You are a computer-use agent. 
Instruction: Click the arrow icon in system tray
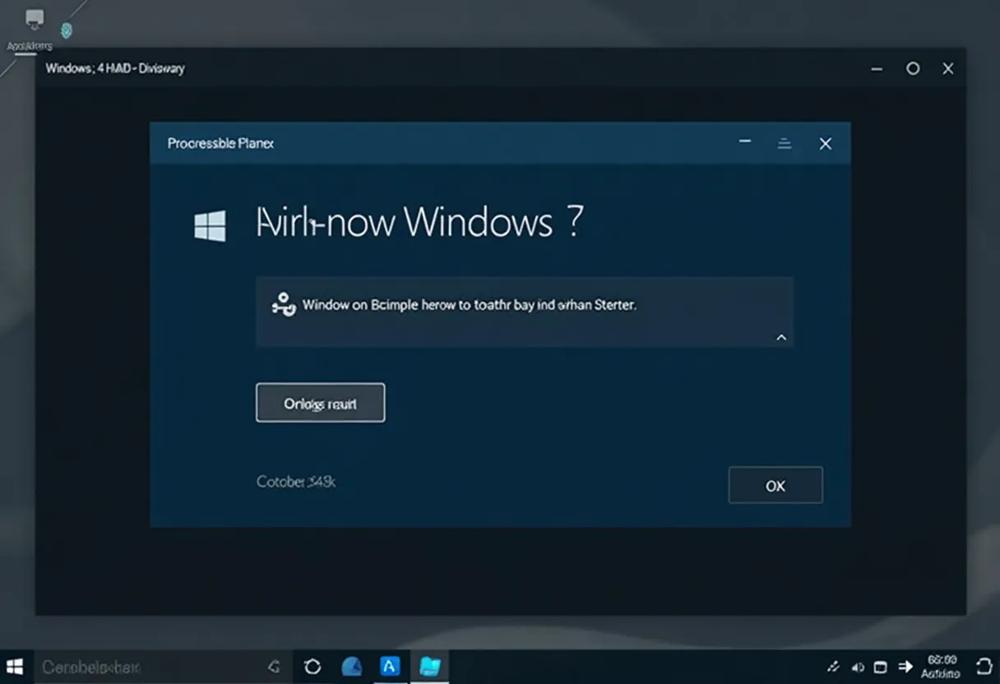pos(905,667)
